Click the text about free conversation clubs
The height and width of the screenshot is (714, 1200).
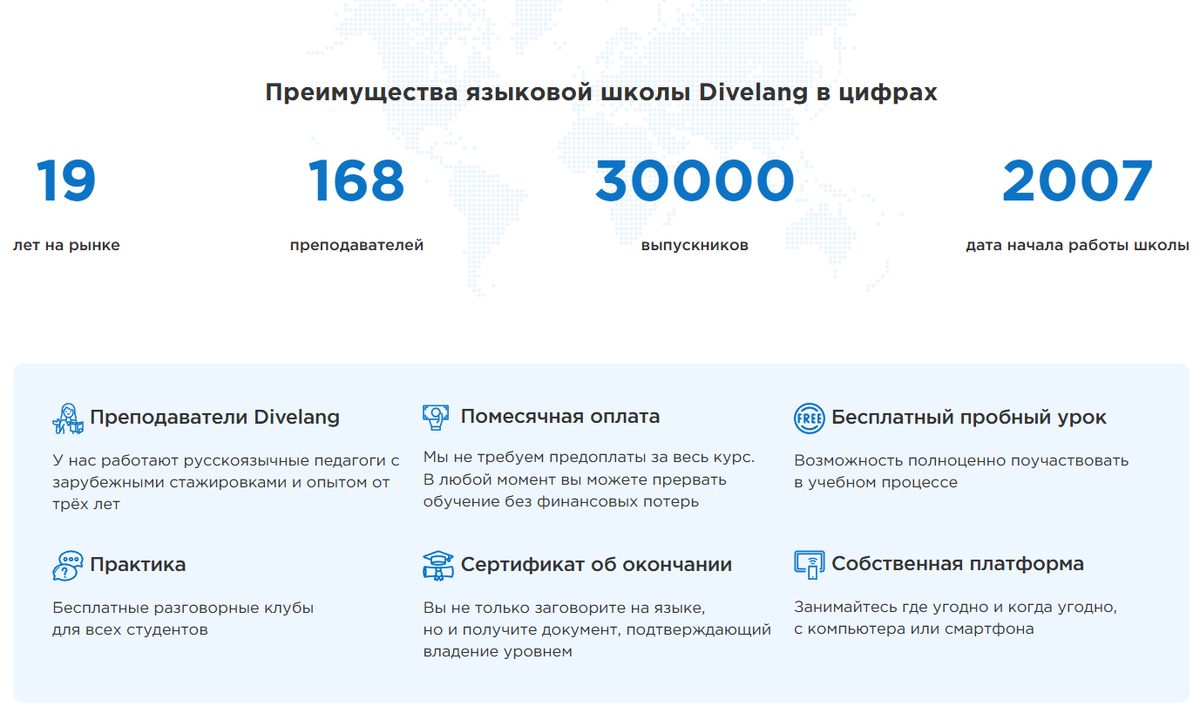183,618
